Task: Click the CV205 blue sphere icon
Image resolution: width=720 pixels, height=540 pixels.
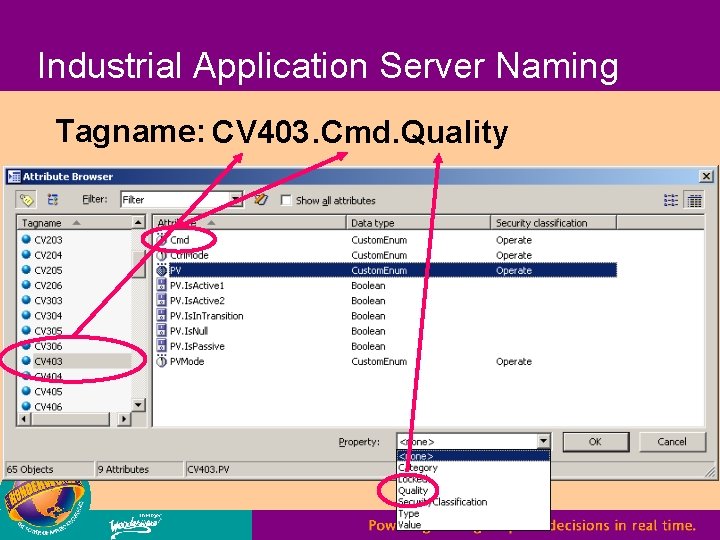Action: [x=26, y=270]
